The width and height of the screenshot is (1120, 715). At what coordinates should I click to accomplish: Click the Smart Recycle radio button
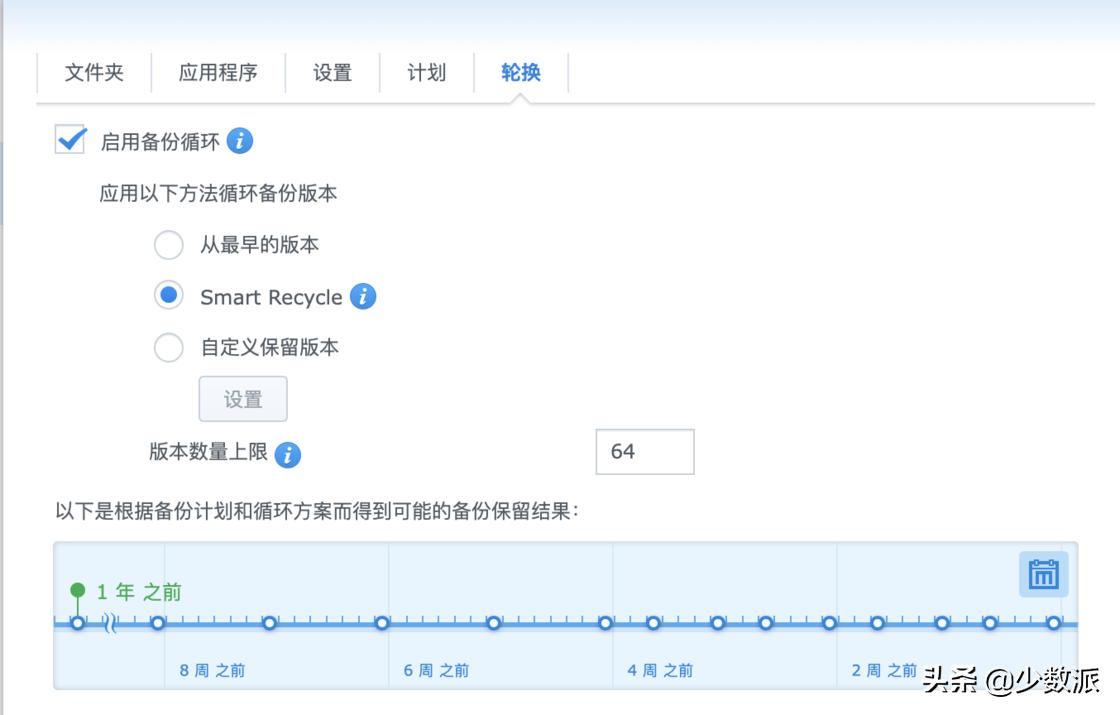[168, 297]
